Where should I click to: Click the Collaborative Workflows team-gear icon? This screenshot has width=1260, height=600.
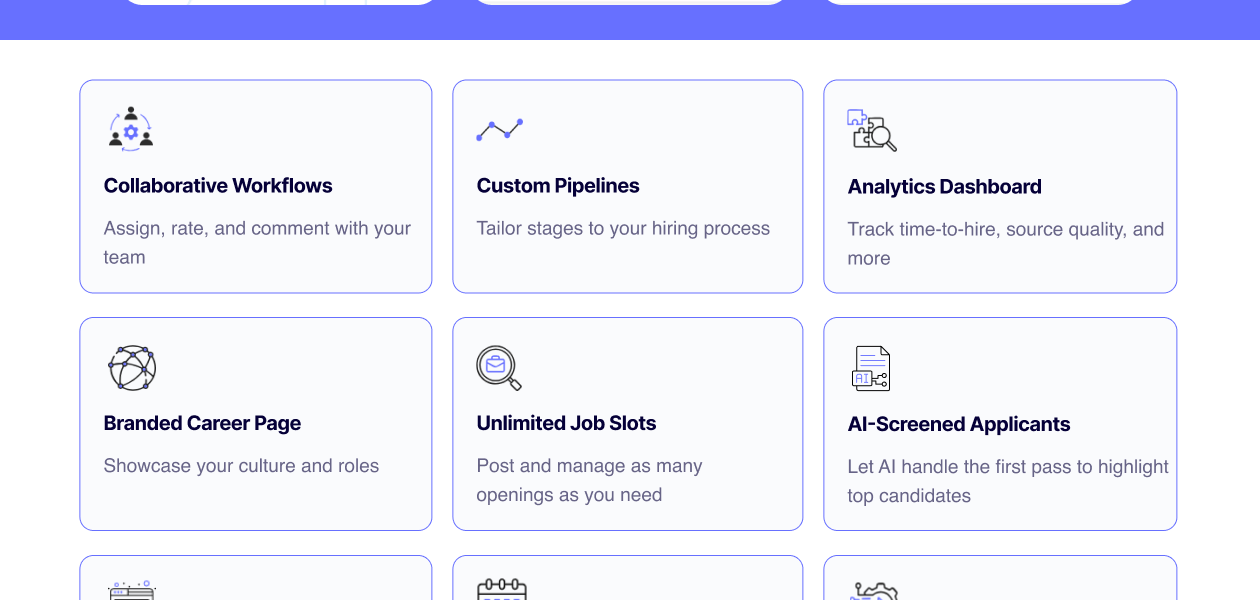coord(130,129)
